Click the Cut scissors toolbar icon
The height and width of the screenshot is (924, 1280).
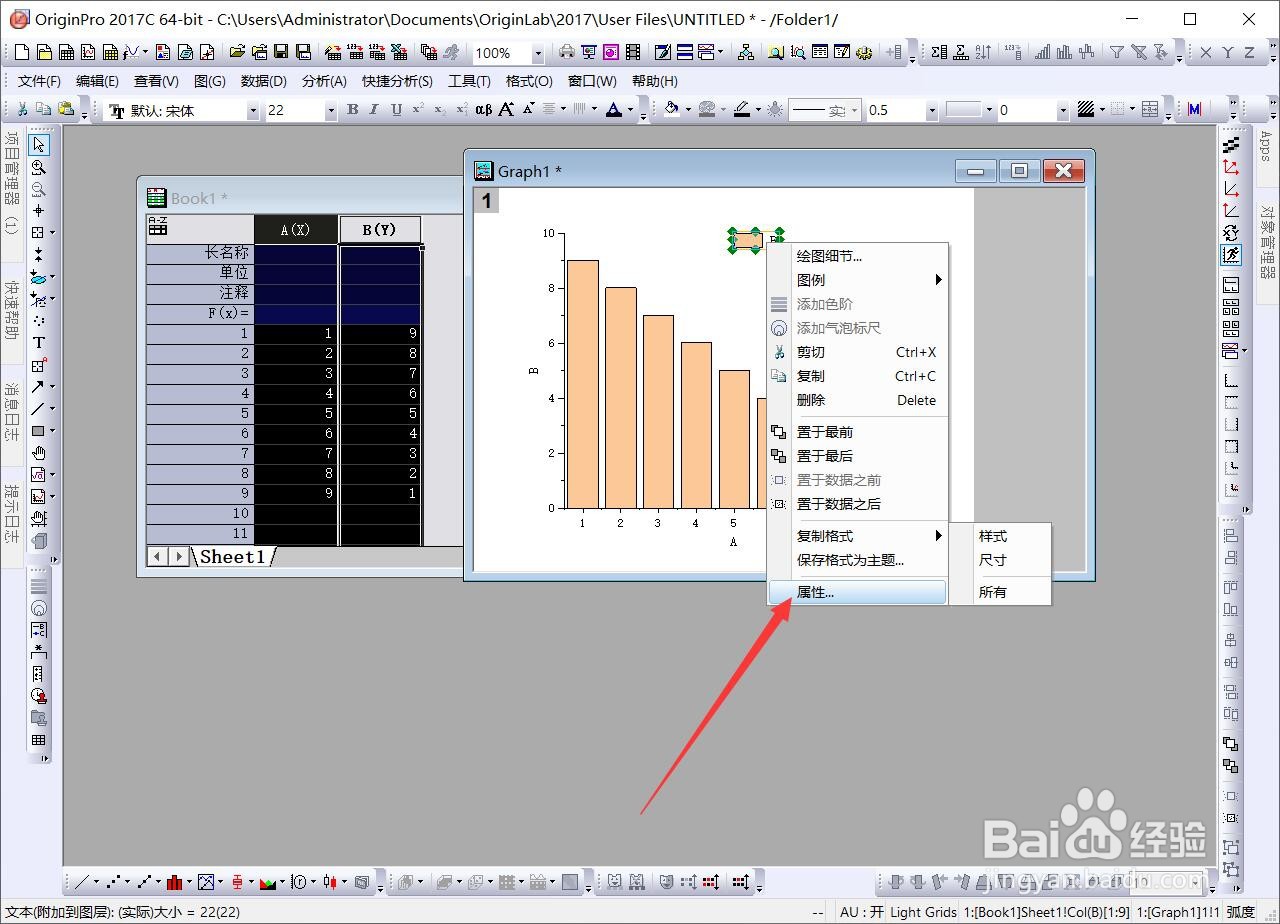coord(22,110)
